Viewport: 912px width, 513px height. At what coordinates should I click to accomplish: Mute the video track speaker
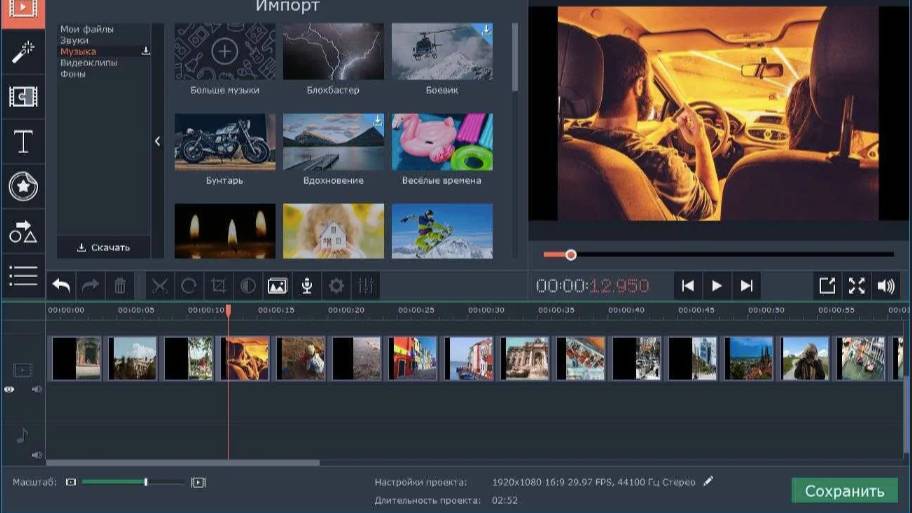tap(37, 389)
